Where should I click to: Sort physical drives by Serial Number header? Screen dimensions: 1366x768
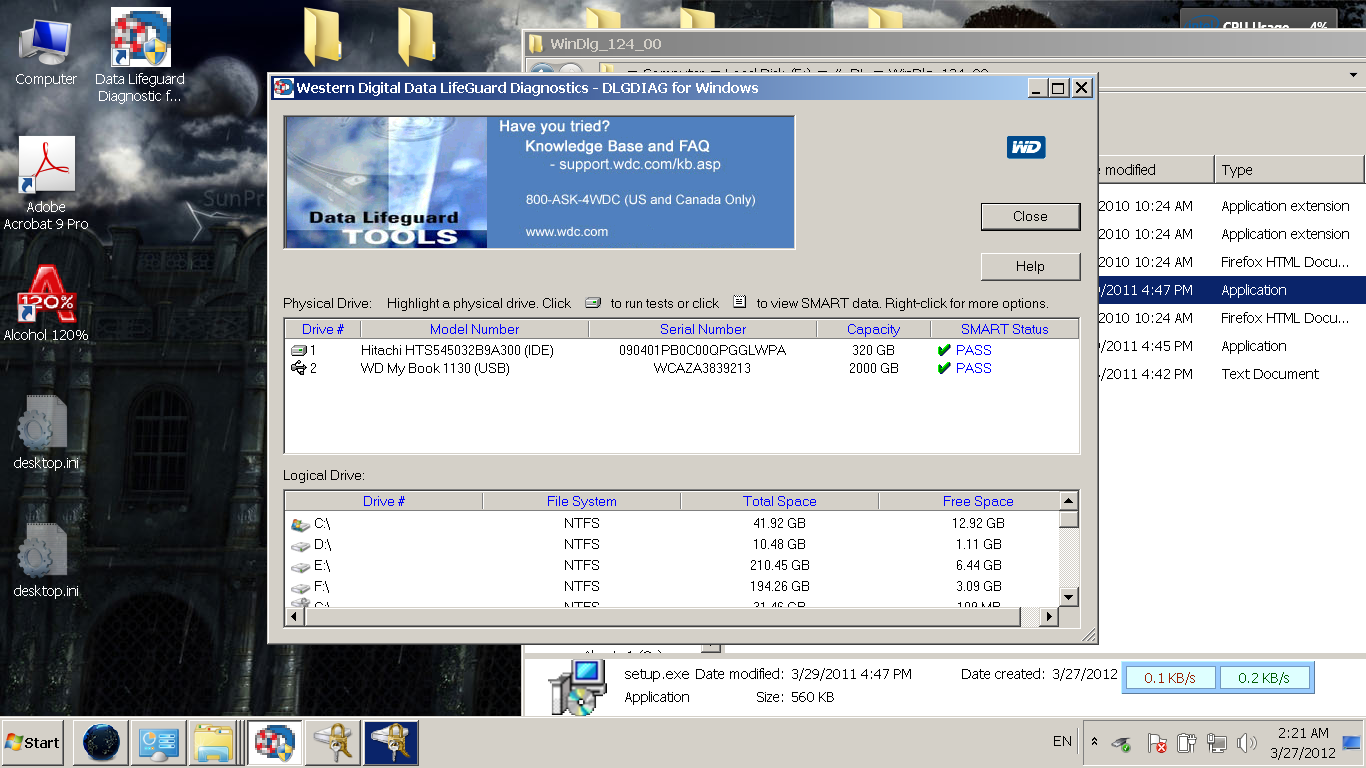click(x=703, y=329)
